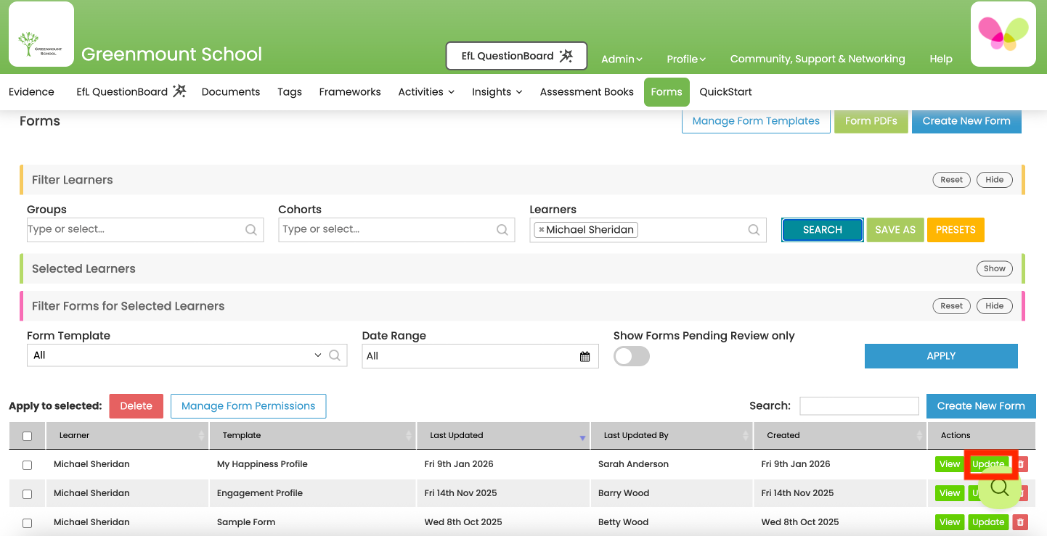The width and height of the screenshot is (1048, 536).
Task: Open PRESETS
Action: pyautogui.click(x=955, y=229)
